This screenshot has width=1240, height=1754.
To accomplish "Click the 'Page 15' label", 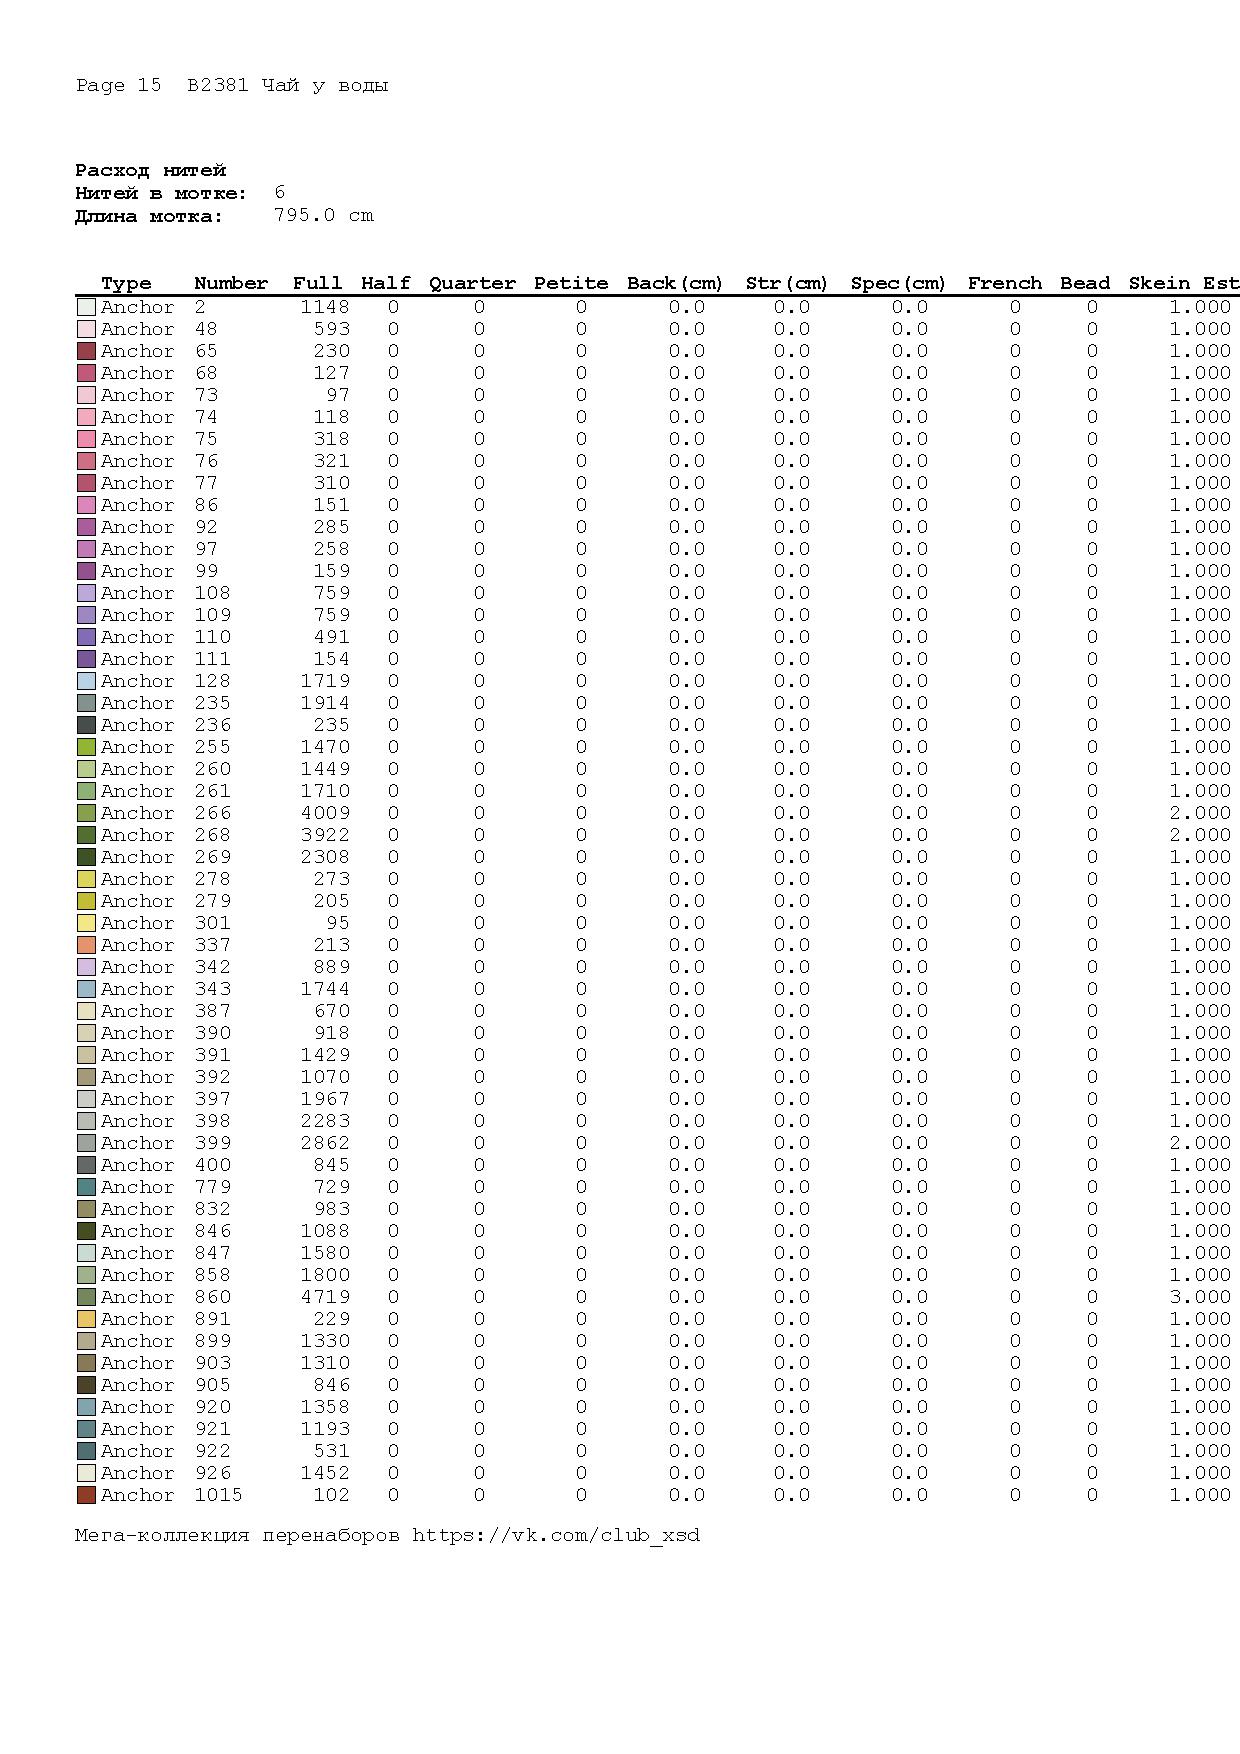I will 118,85.
